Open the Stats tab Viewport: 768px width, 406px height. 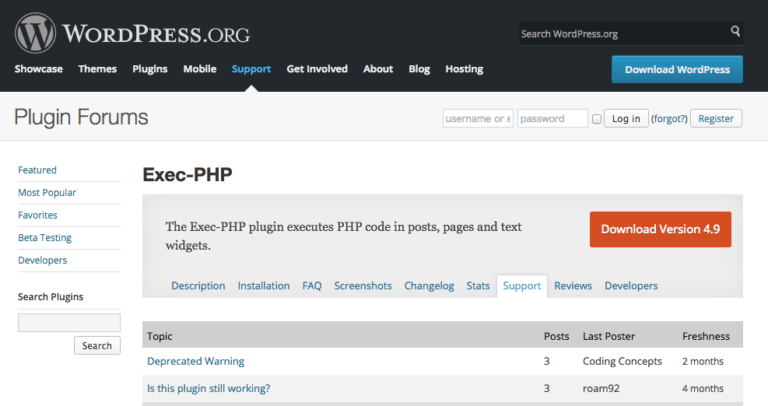tap(478, 286)
